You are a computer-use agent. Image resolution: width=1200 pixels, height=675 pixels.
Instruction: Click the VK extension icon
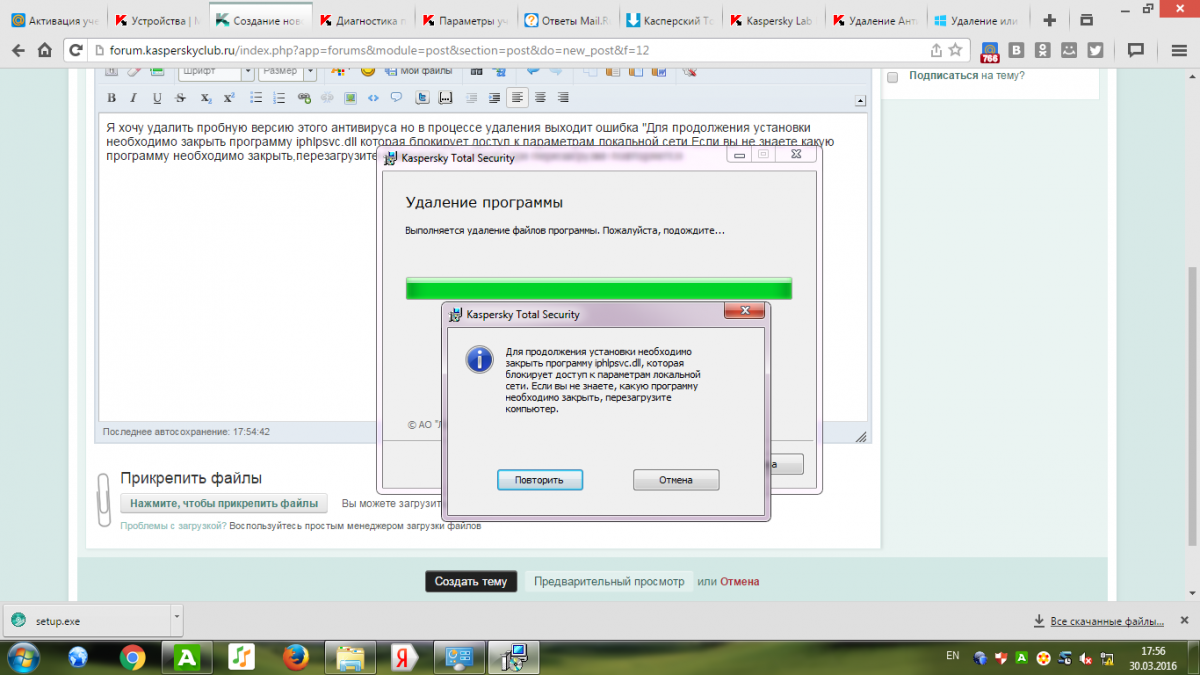pos(1018,50)
